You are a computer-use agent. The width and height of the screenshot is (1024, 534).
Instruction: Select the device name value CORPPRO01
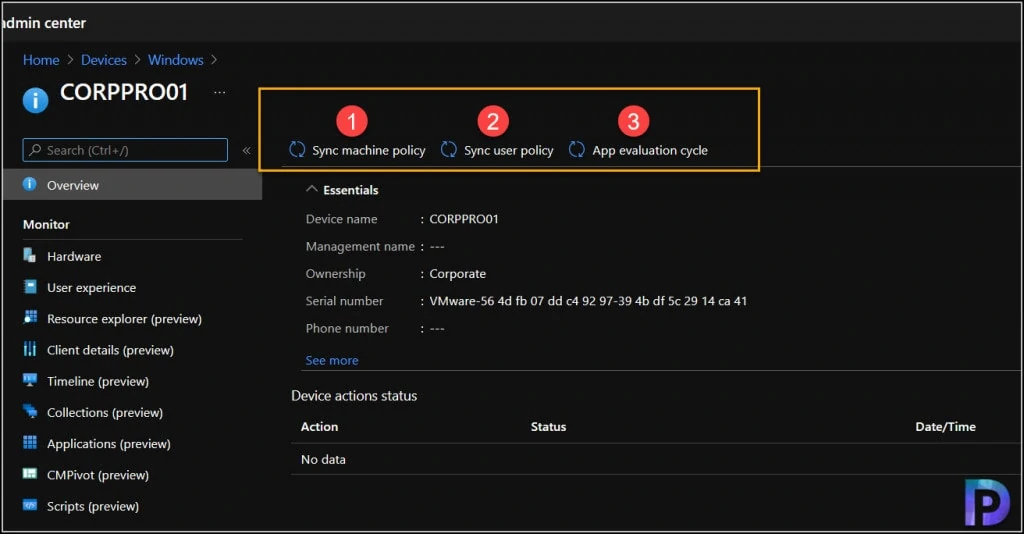(x=464, y=219)
